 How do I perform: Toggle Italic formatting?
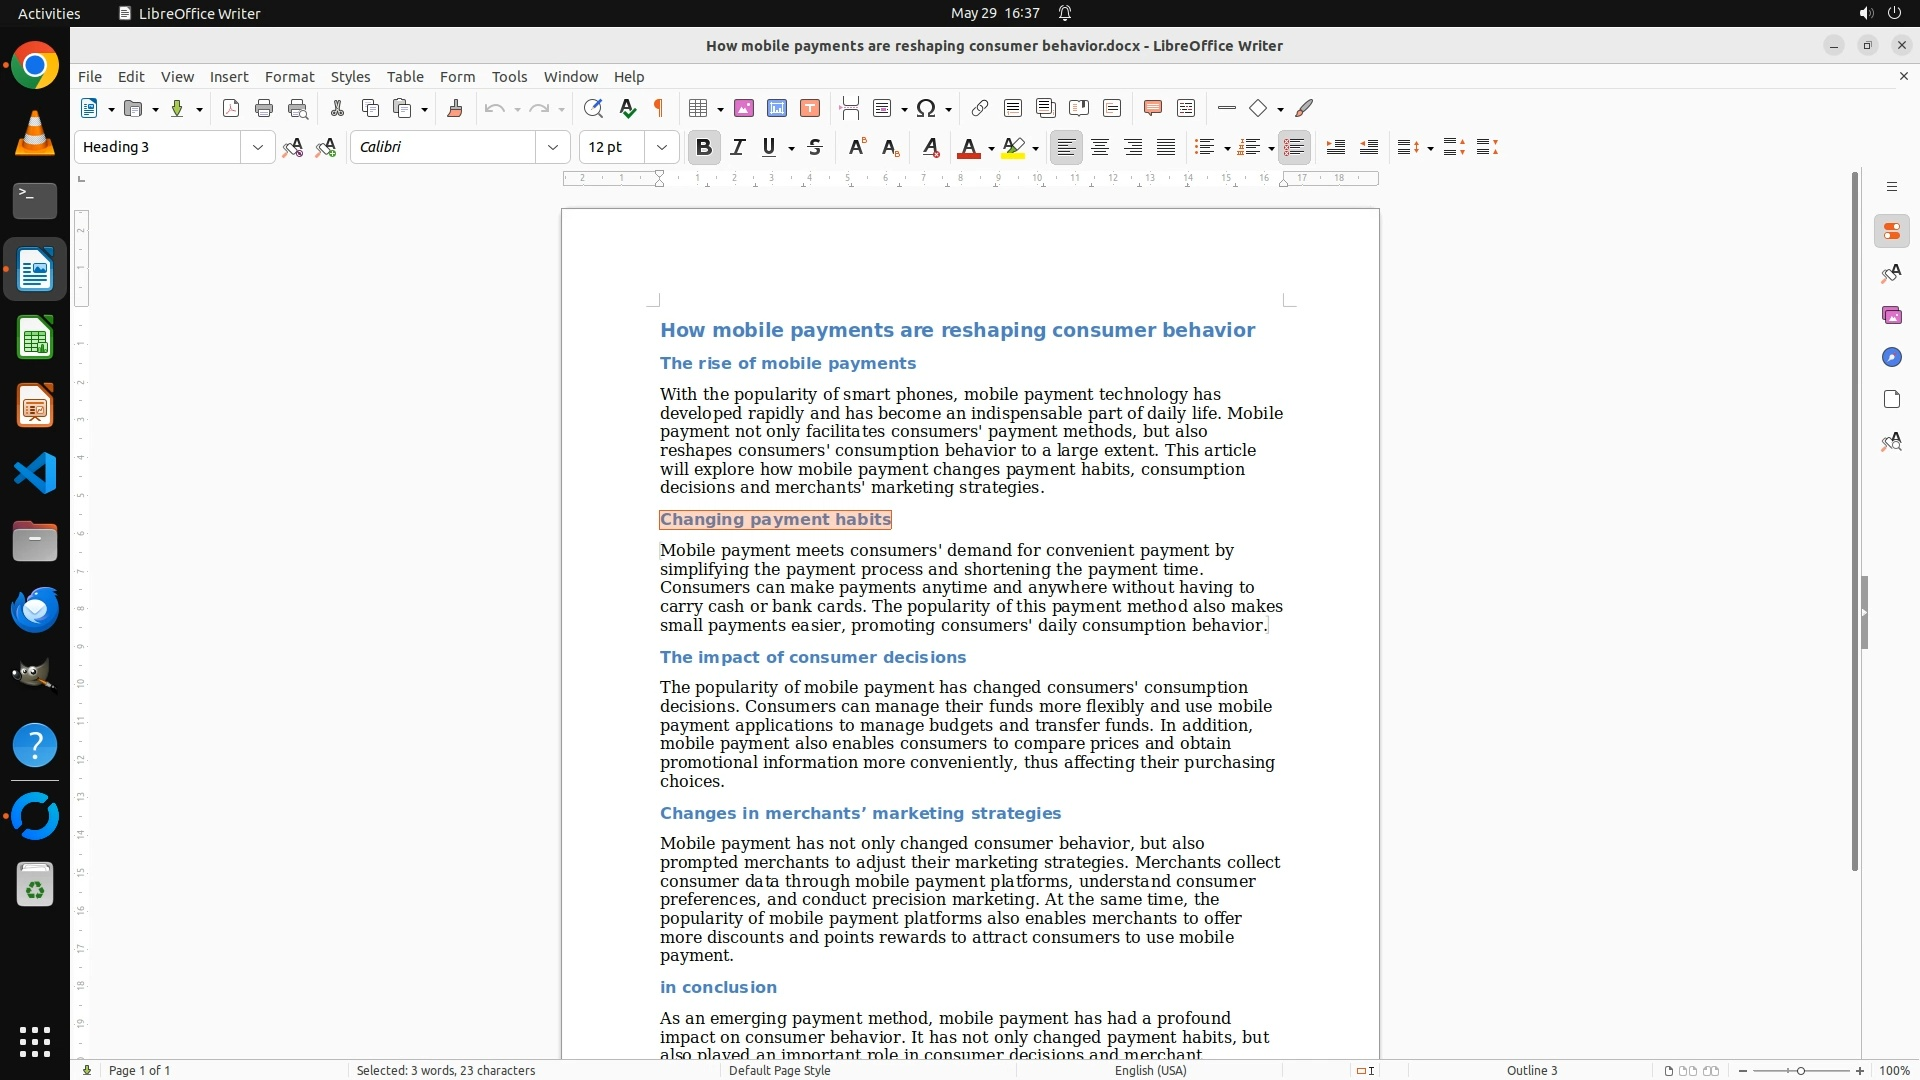point(737,147)
